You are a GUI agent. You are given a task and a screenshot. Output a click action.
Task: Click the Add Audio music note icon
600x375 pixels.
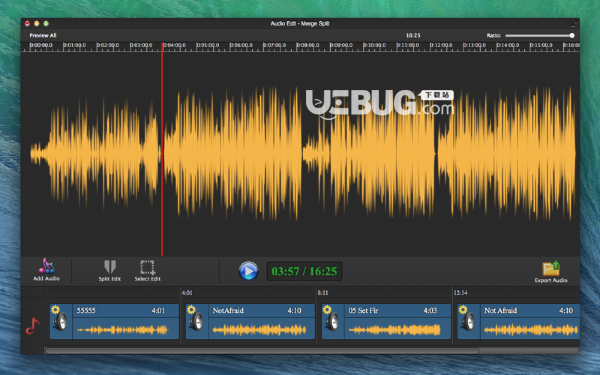46,266
